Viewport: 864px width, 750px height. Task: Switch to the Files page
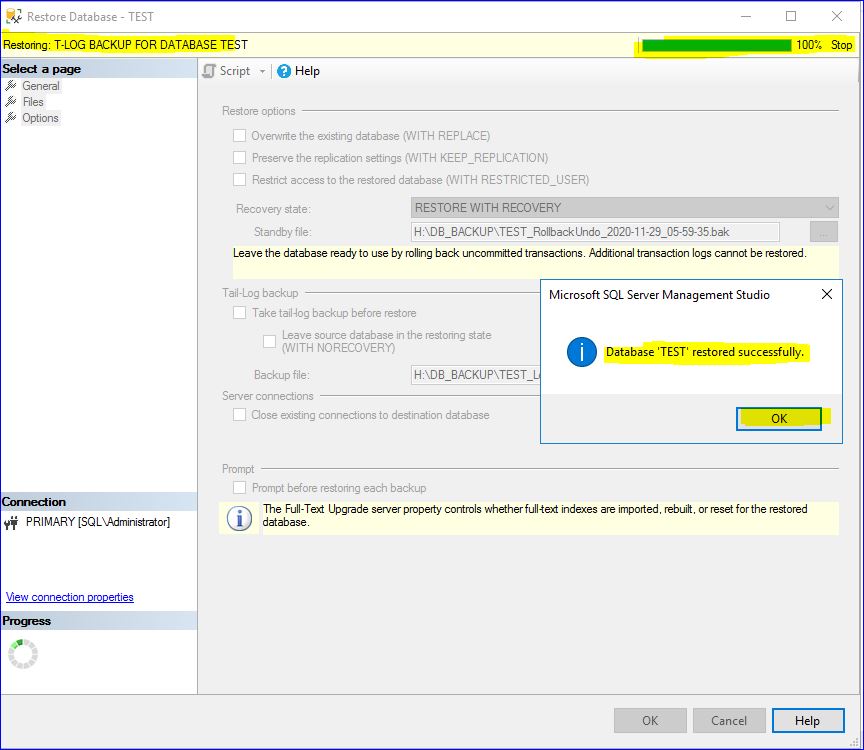point(33,102)
